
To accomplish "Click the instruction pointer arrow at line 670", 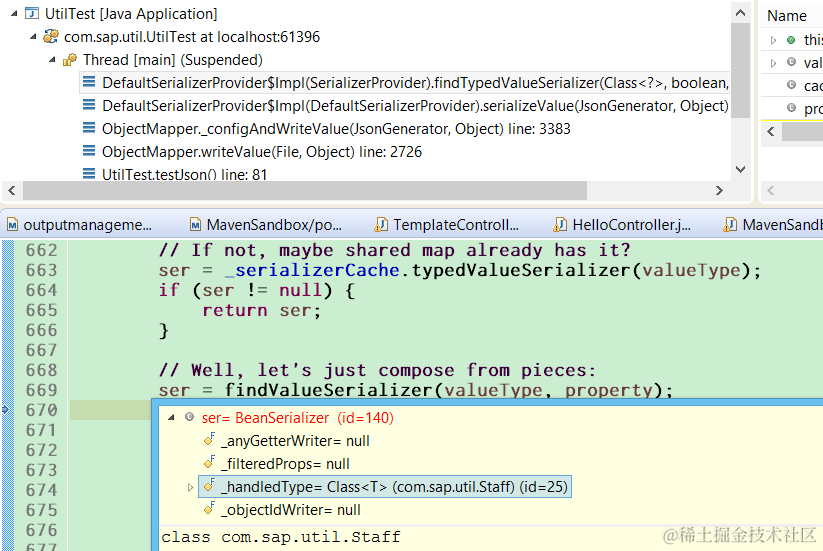I will coord(6,409).
